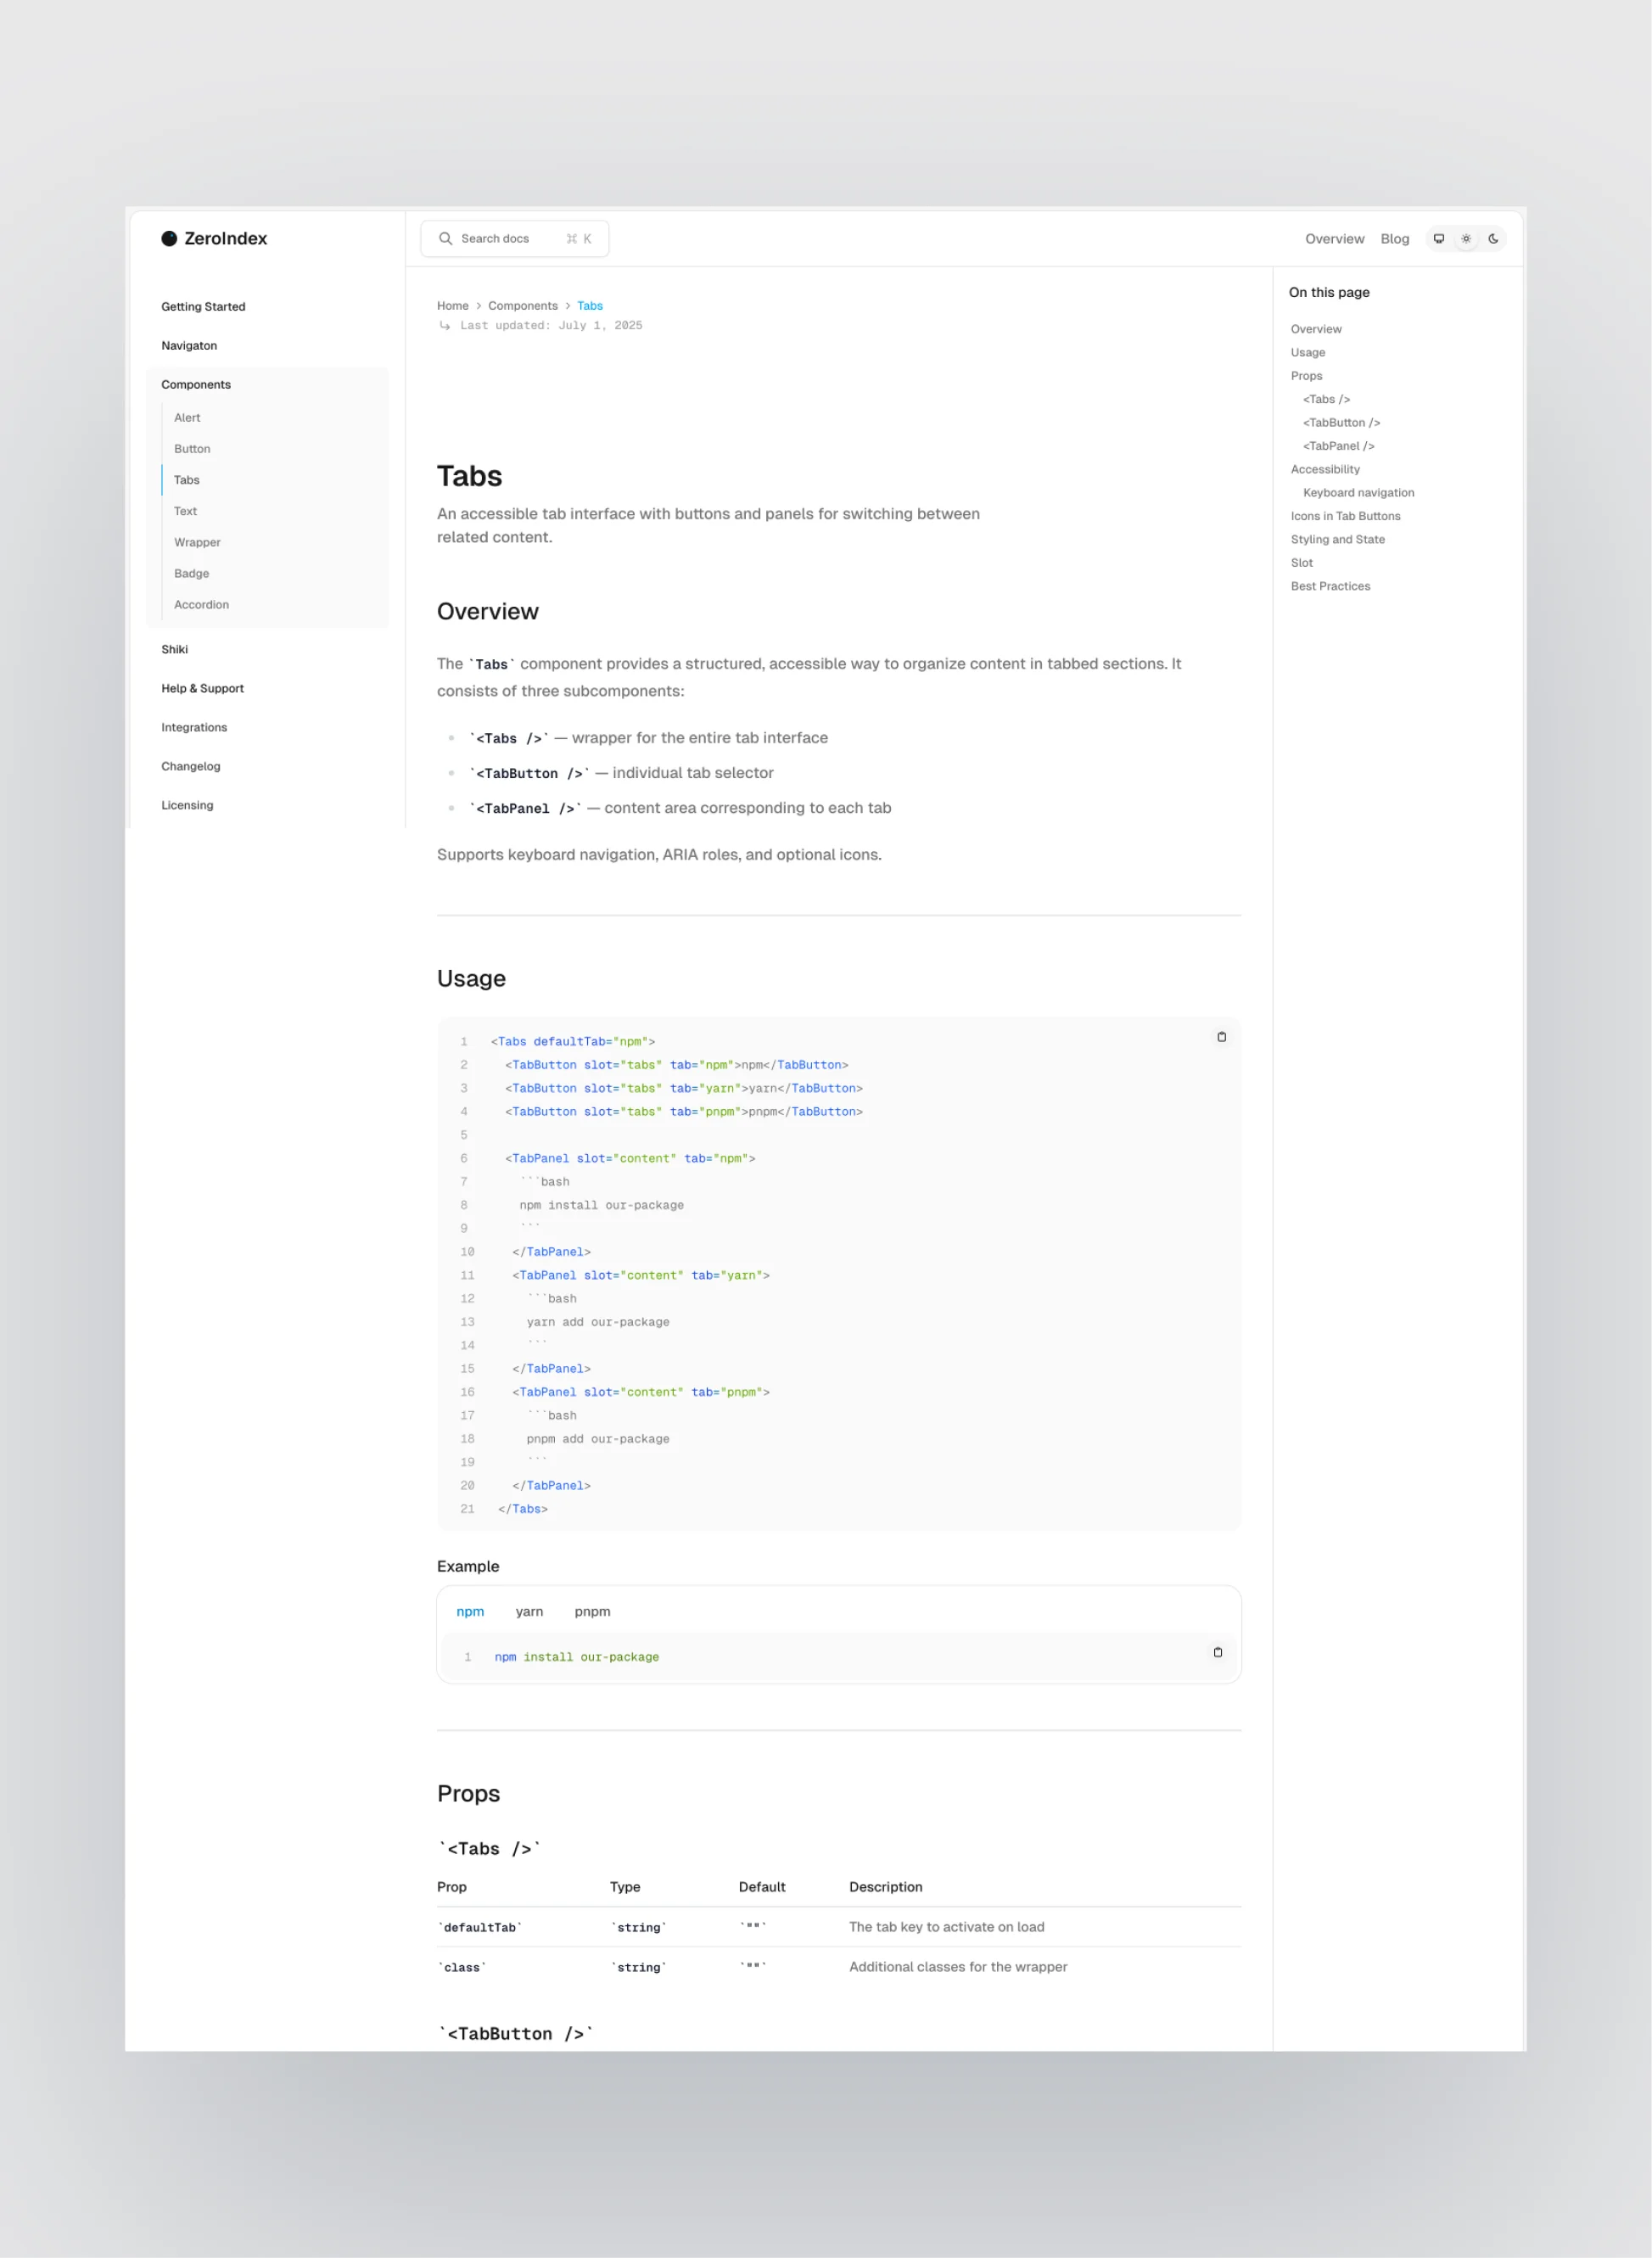Enable light mode with the sun toggle
The image size is (1652, 2258).
[1466, 238]
